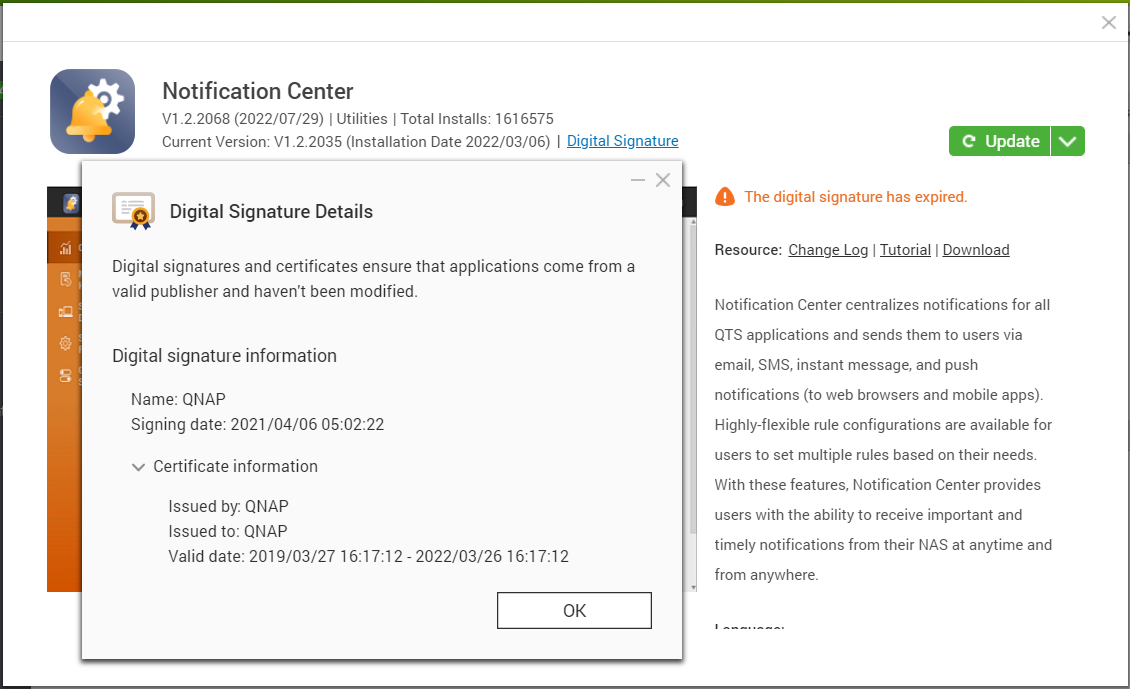
Task: Click the gear icon in the orange preview sidebar
Action: point(66,343)
